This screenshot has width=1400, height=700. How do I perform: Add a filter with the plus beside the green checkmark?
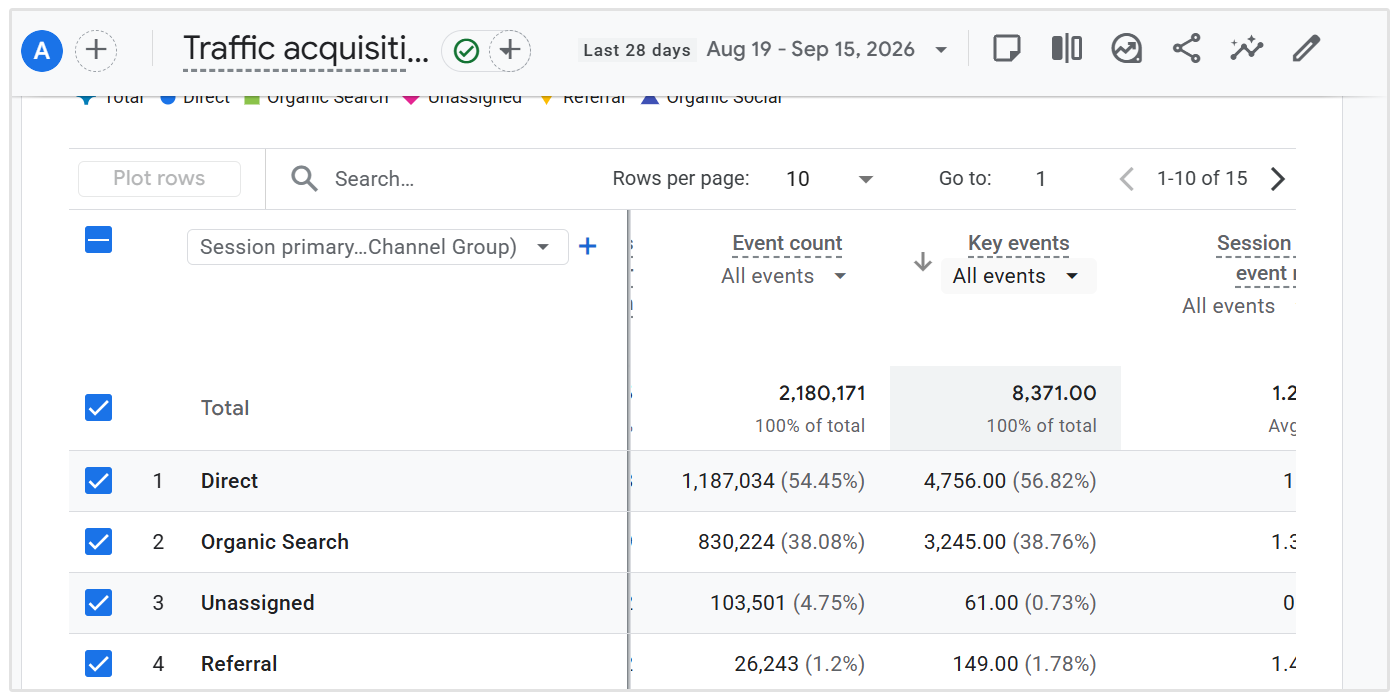pos(510,50)
